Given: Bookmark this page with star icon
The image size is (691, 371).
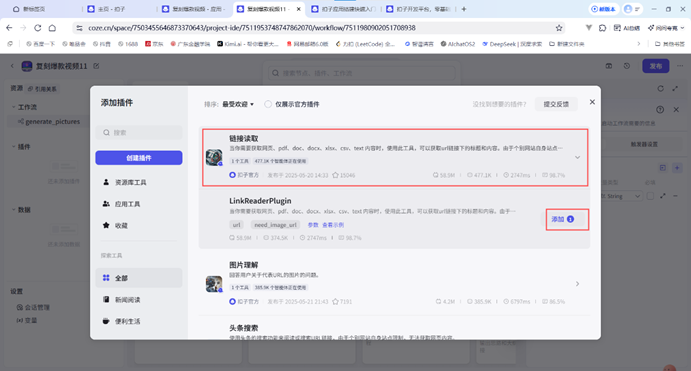Looking at the screenshot, I should [x=559, y=28].
